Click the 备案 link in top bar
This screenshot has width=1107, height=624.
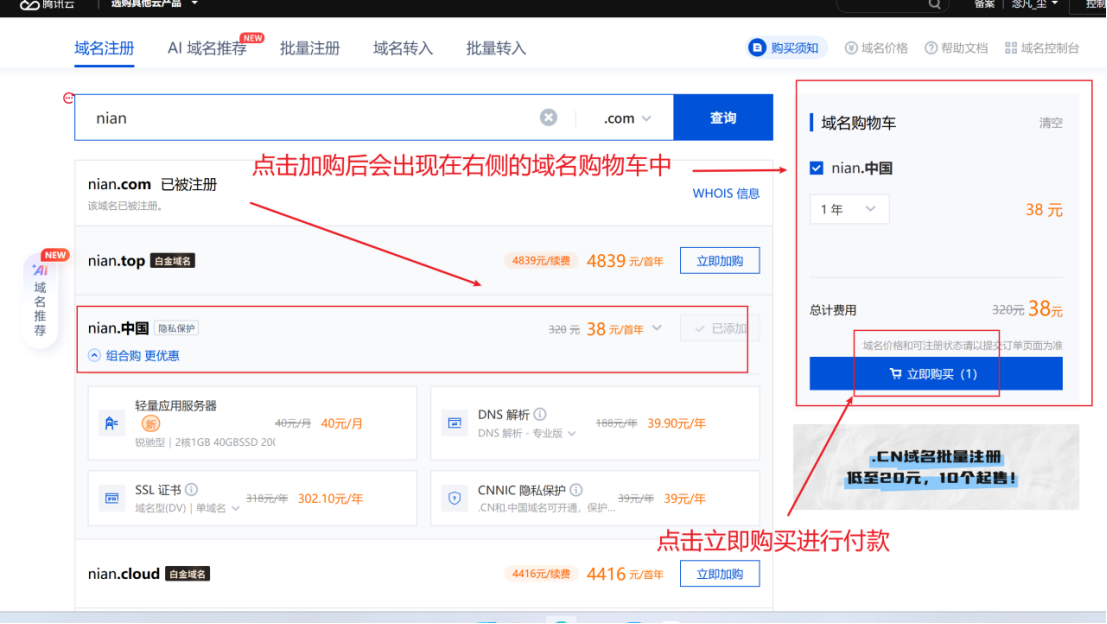coord(983,4)
